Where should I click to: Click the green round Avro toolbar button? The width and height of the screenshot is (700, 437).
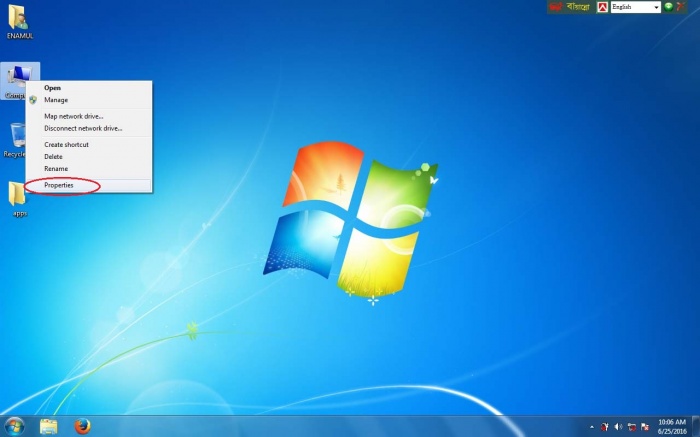669,7
